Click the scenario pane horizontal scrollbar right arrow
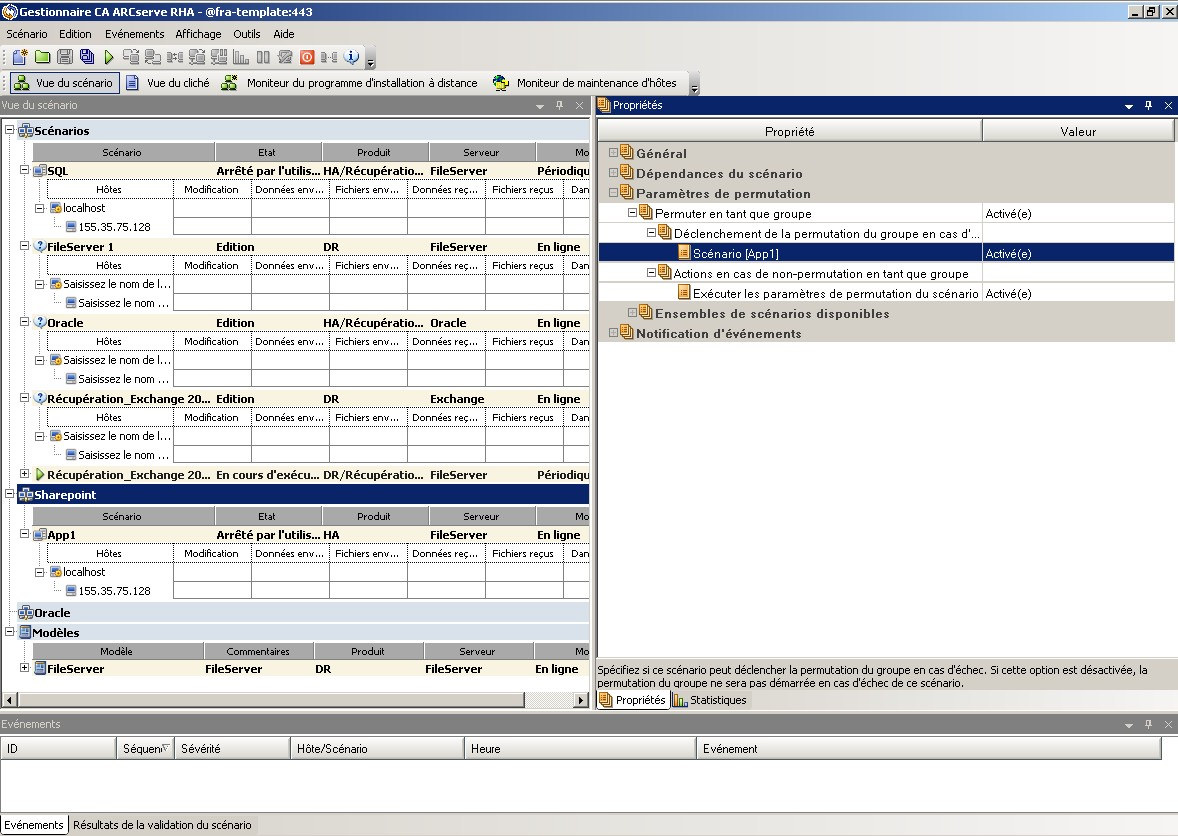Viewport: 1178px width, 836px height. (x=581, y=700)
